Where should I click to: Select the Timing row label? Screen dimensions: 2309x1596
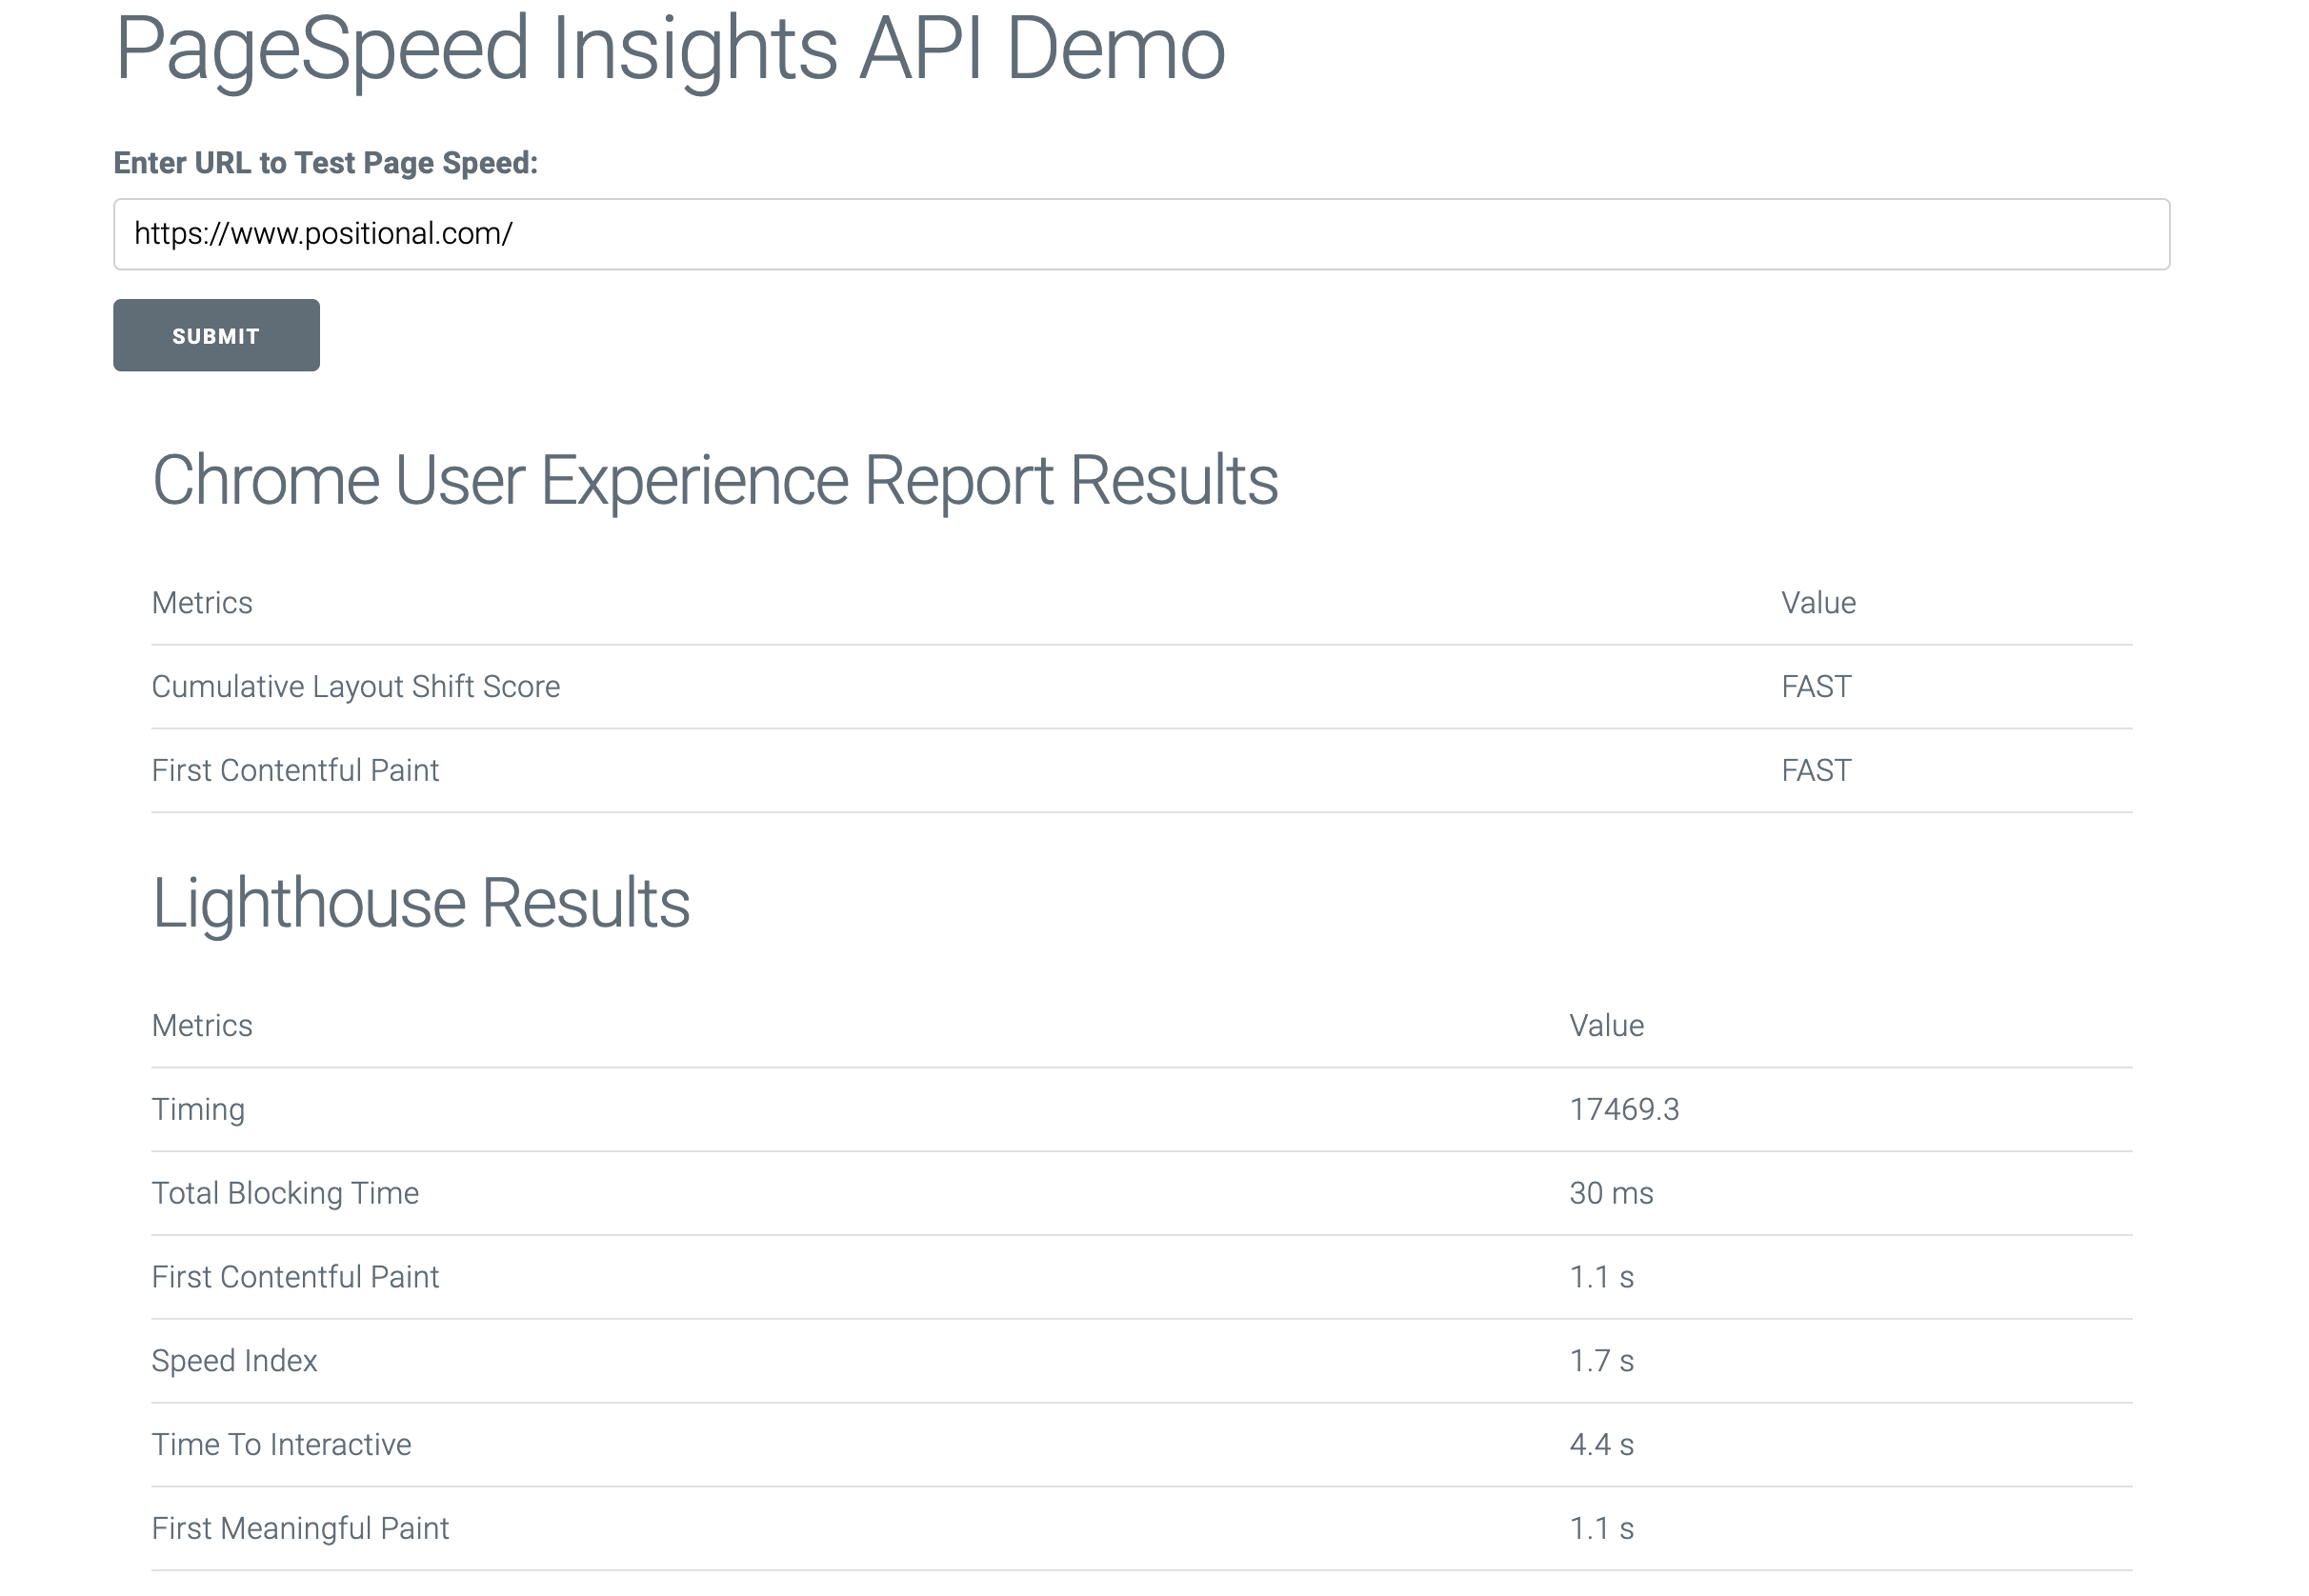[x=198, y=1110]
